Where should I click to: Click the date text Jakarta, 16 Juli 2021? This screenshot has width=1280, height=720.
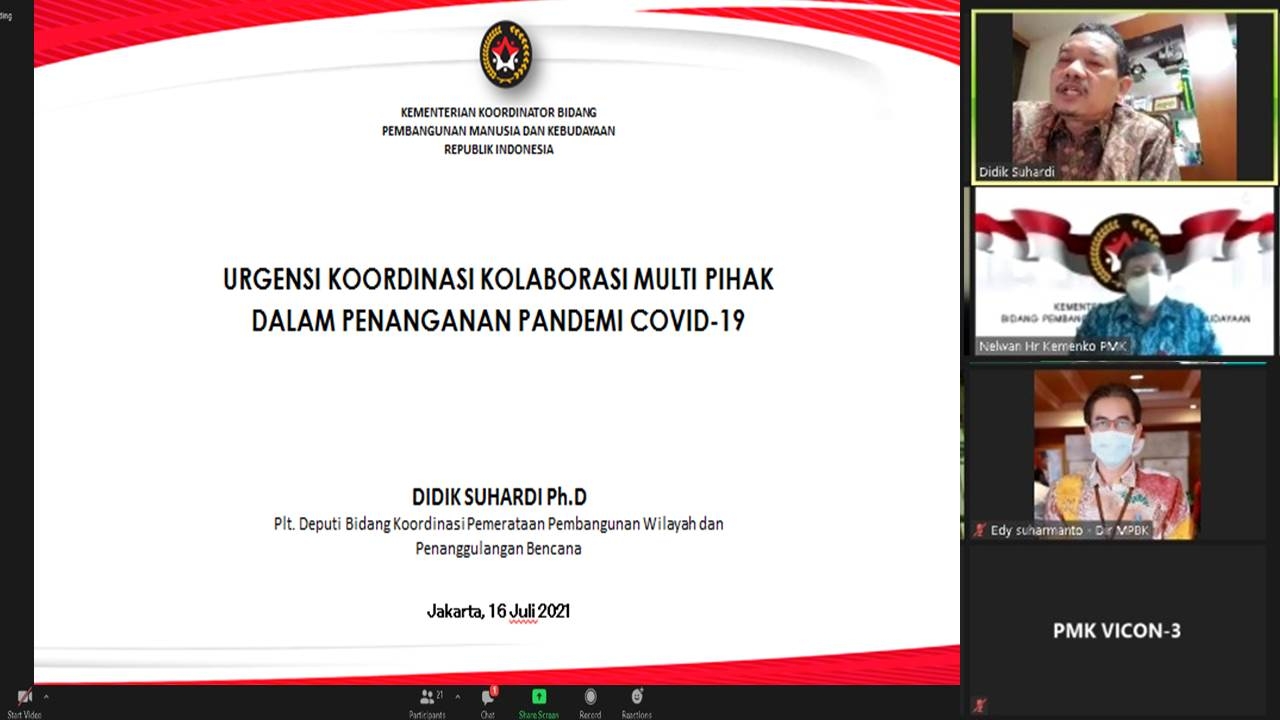click(x=498, y=611)
